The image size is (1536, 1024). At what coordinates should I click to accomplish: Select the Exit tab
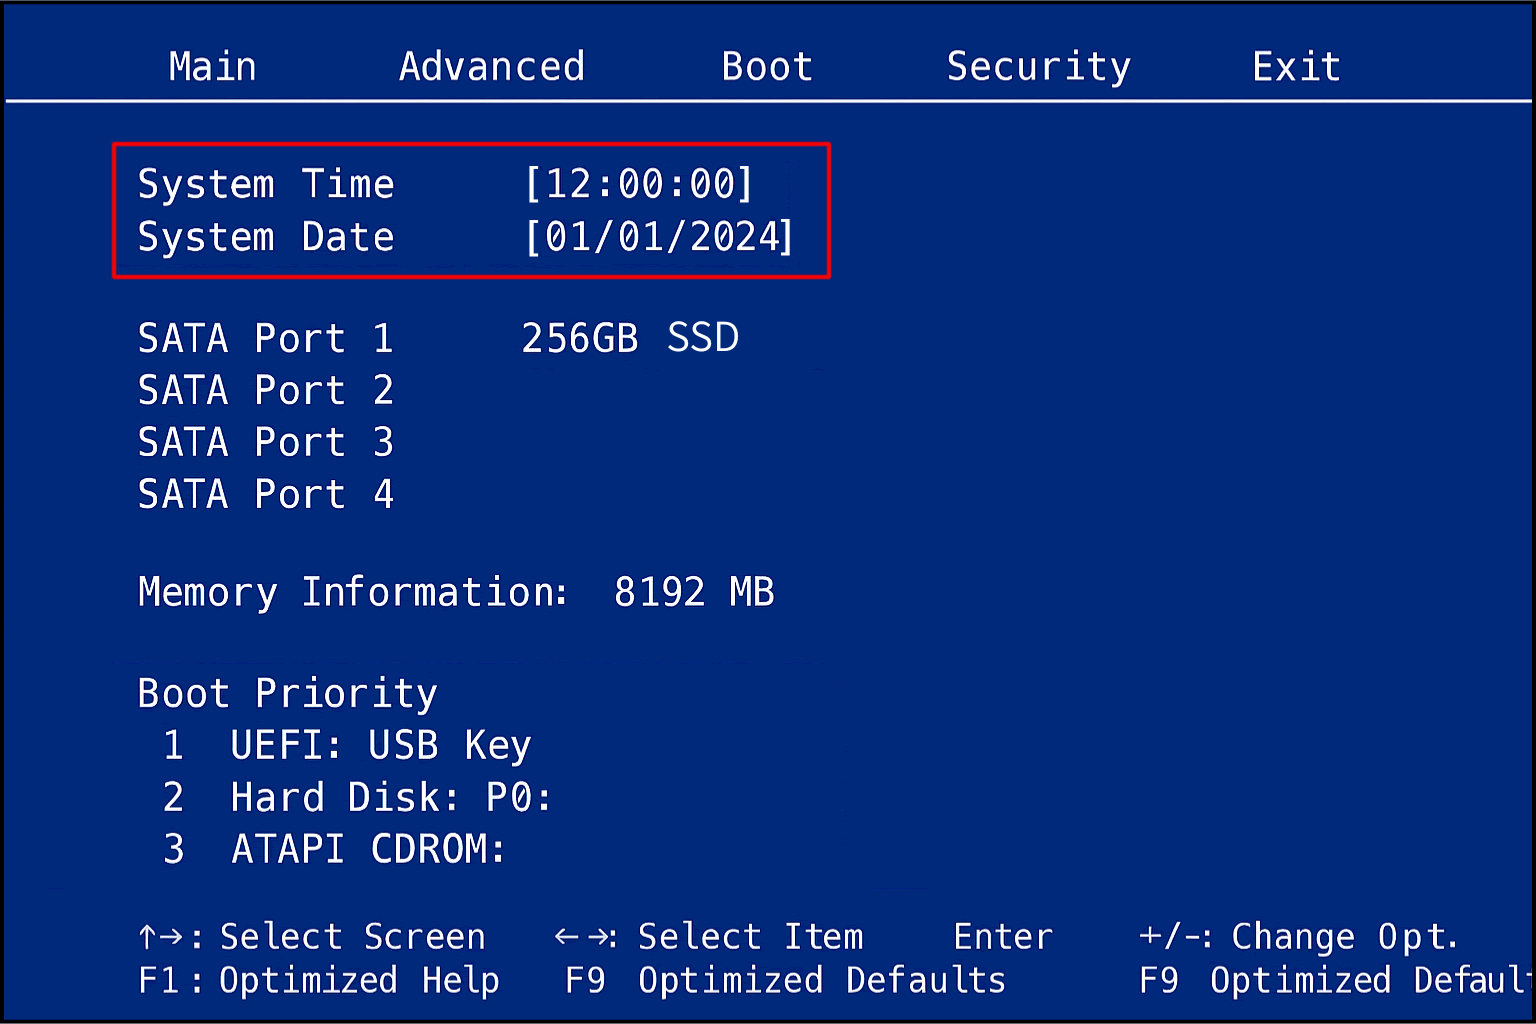pos(1296,67)
